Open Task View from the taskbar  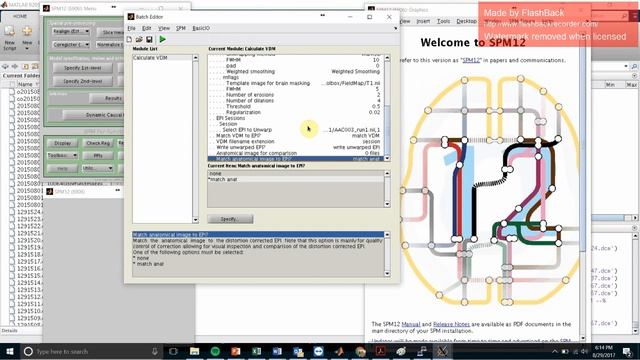[x=173, y=351]
